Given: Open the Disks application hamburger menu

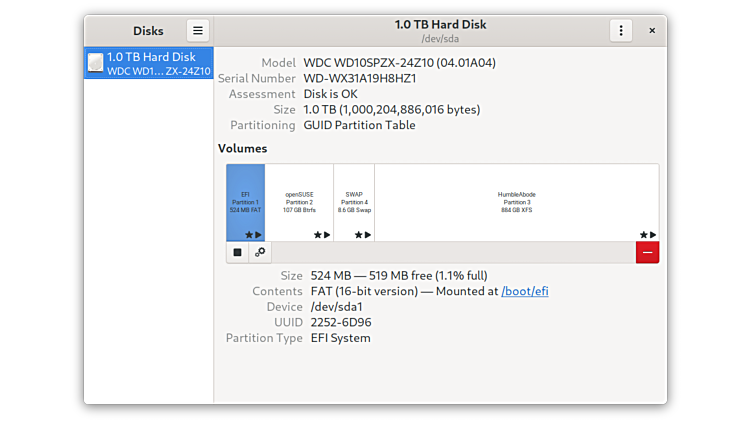Looking at the screenshot, I should (198, 31).
